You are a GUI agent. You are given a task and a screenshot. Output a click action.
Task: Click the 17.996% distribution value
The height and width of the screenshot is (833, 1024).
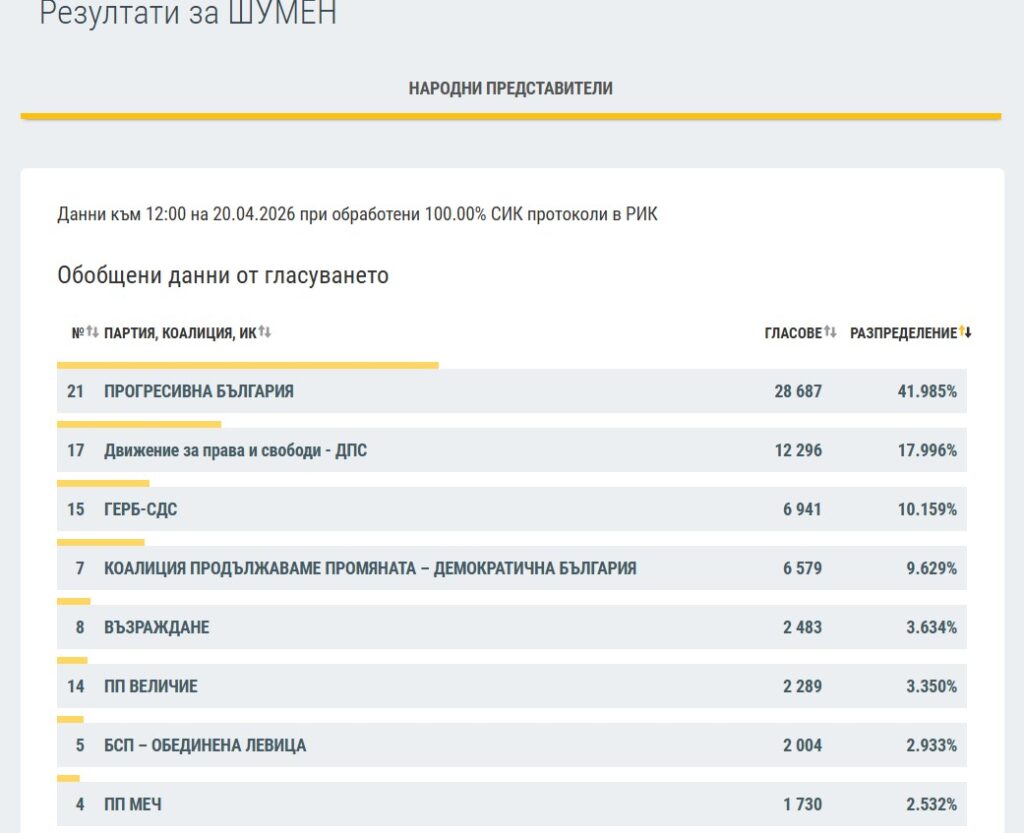[x=926, y=450]
